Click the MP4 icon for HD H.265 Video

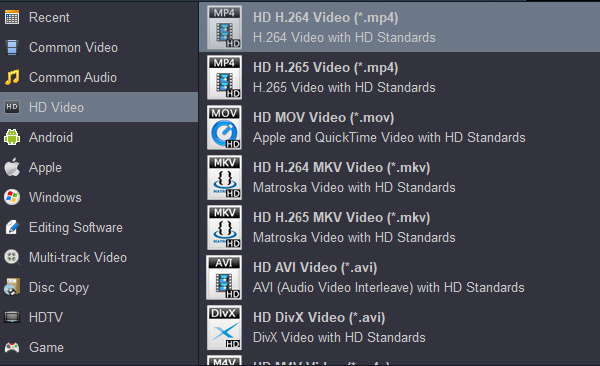(224, 77)
